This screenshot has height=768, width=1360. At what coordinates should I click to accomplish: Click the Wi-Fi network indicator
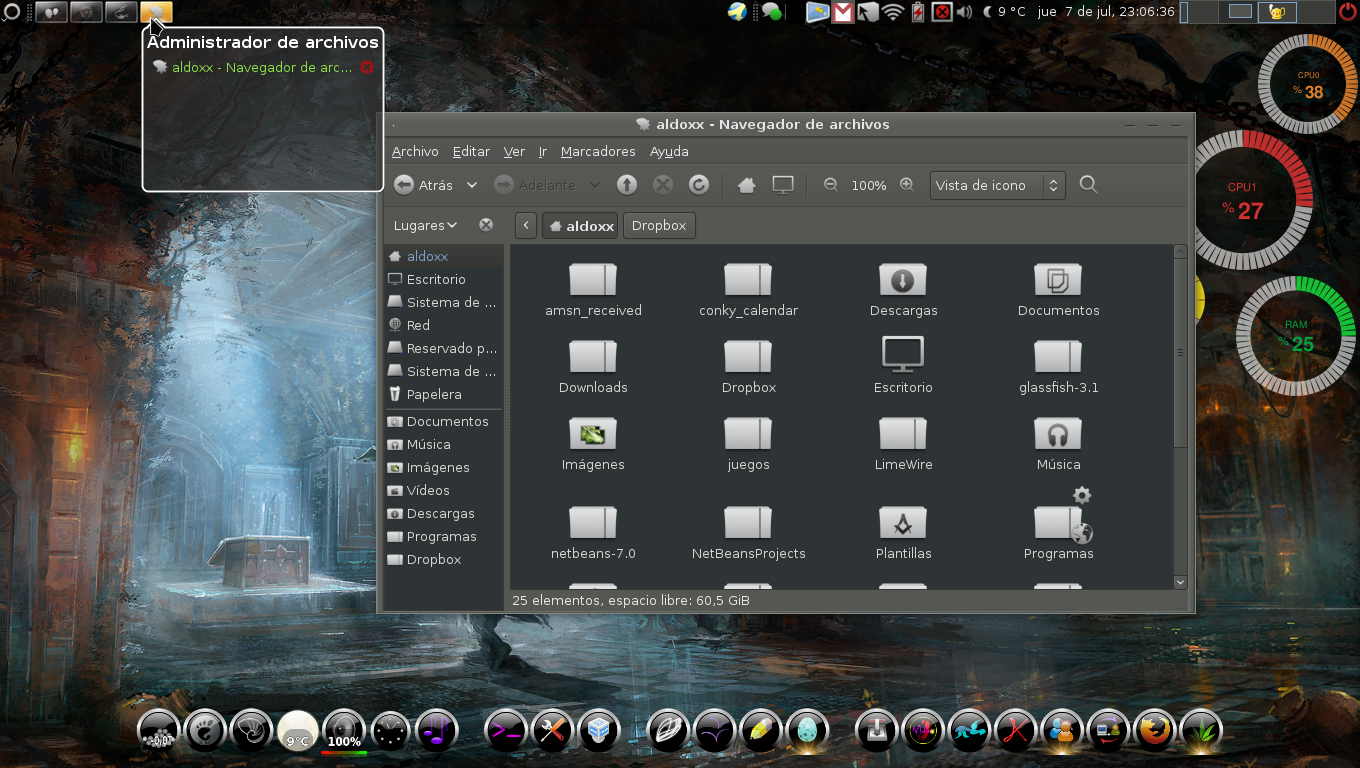point(892,12)
